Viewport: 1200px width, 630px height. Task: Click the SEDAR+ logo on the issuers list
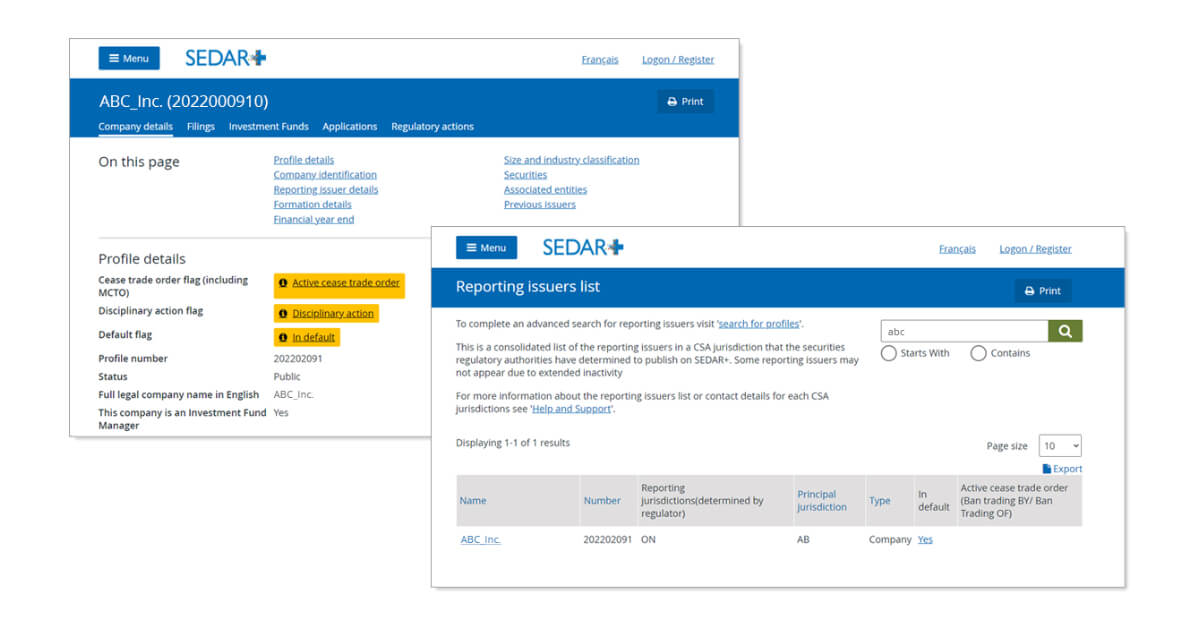[x=583, y=247]
